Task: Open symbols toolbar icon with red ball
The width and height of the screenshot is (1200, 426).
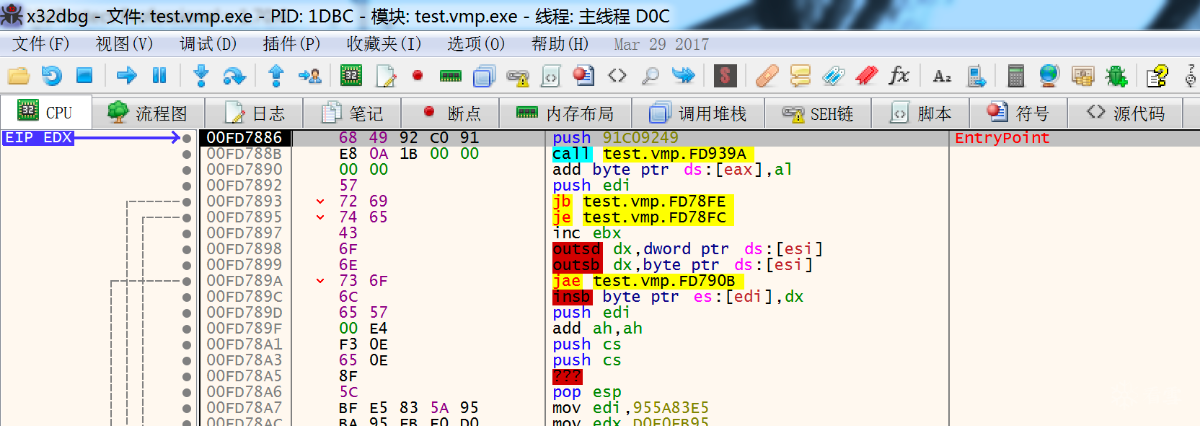Action: (584, 75)
